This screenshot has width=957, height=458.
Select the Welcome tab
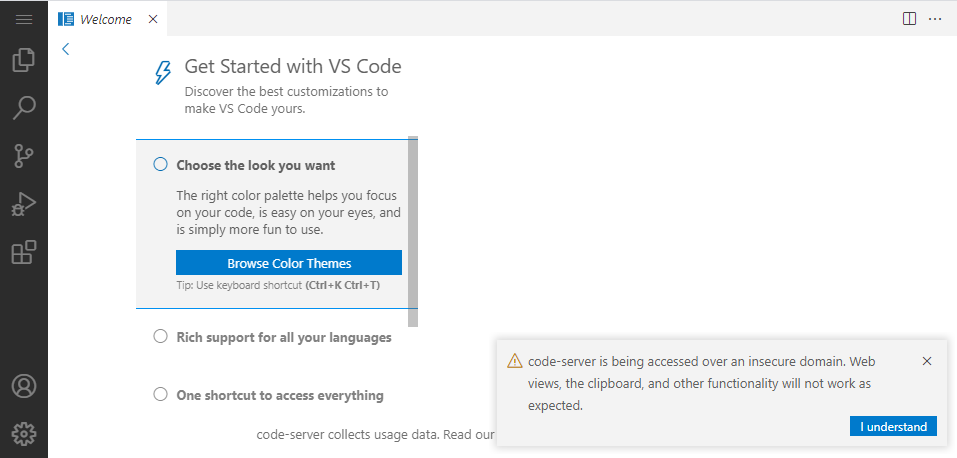pos(107,19)
